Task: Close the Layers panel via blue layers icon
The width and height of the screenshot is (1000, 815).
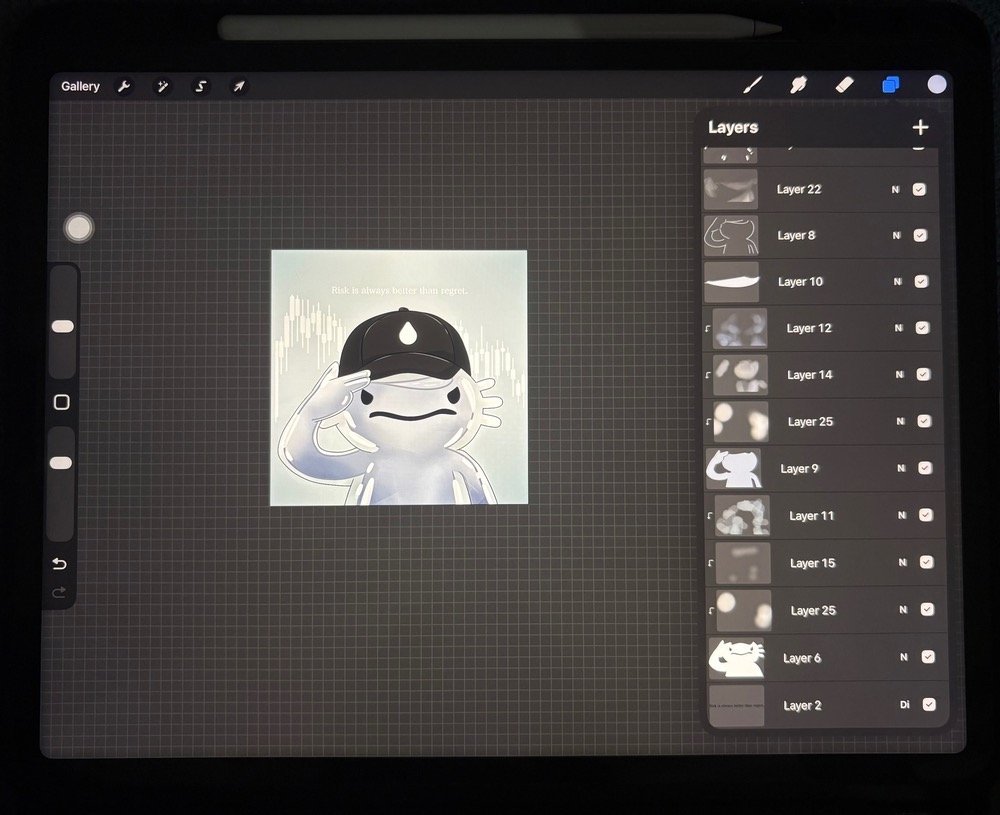Action: click(890, 85)
